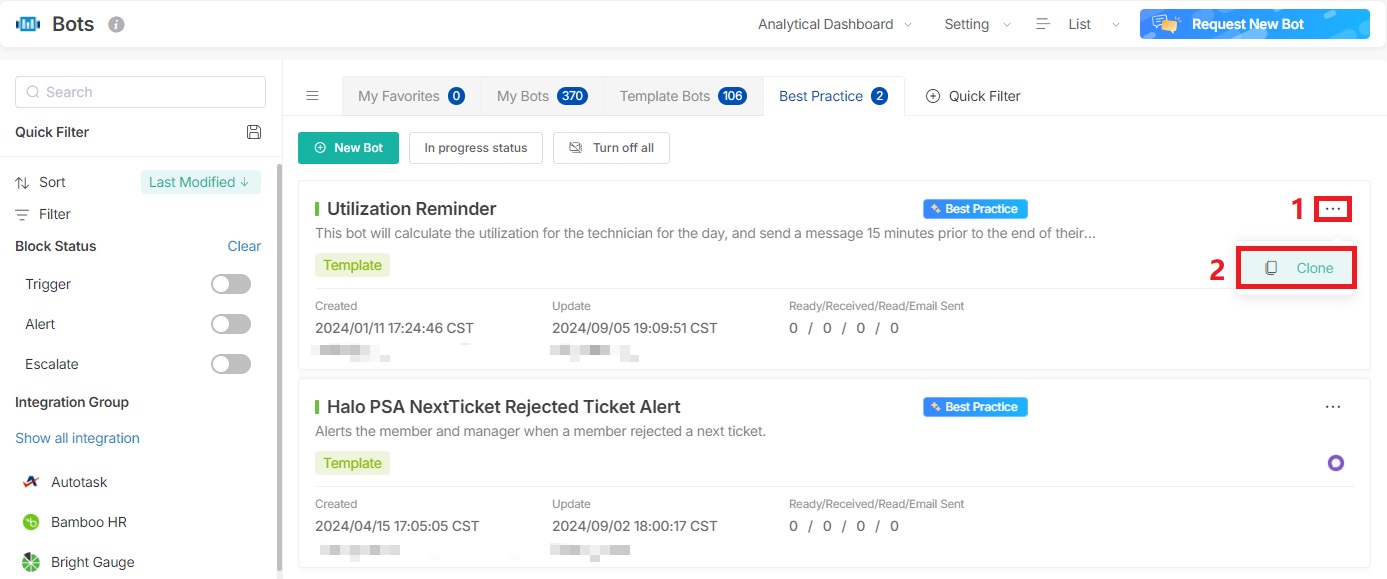Click the info icon next to Bots

pyautogui.click(x=116, y=24)
